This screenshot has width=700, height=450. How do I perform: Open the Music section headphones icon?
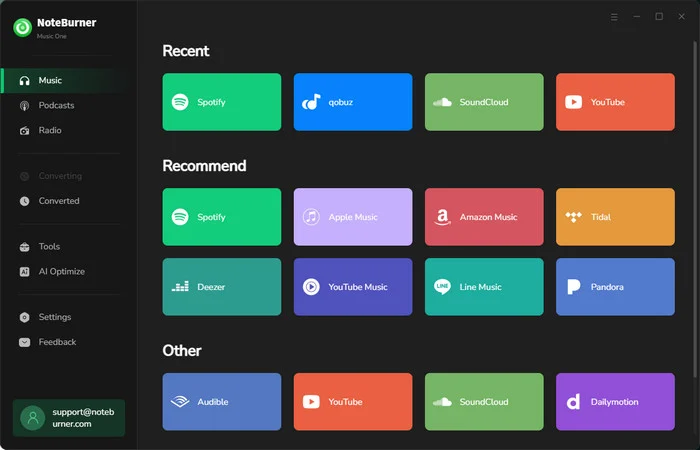tap(25, 81)
